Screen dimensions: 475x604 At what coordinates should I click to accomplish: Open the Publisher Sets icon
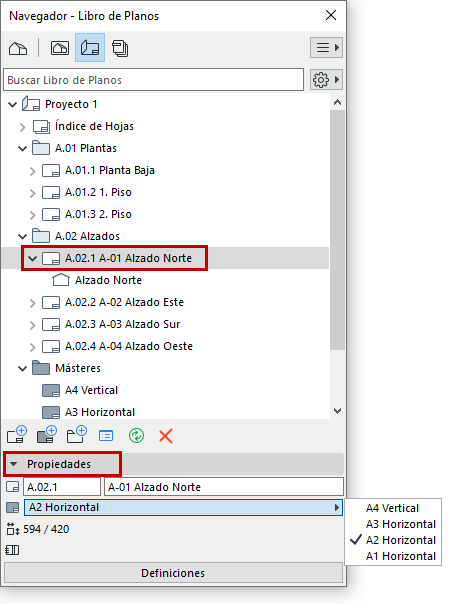(x=120, y=49)
